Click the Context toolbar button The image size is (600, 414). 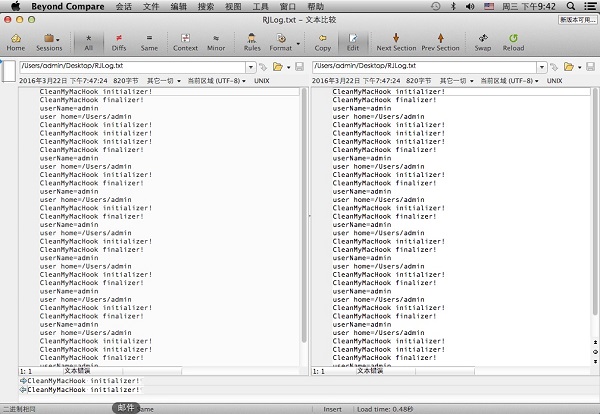point(185,41)
